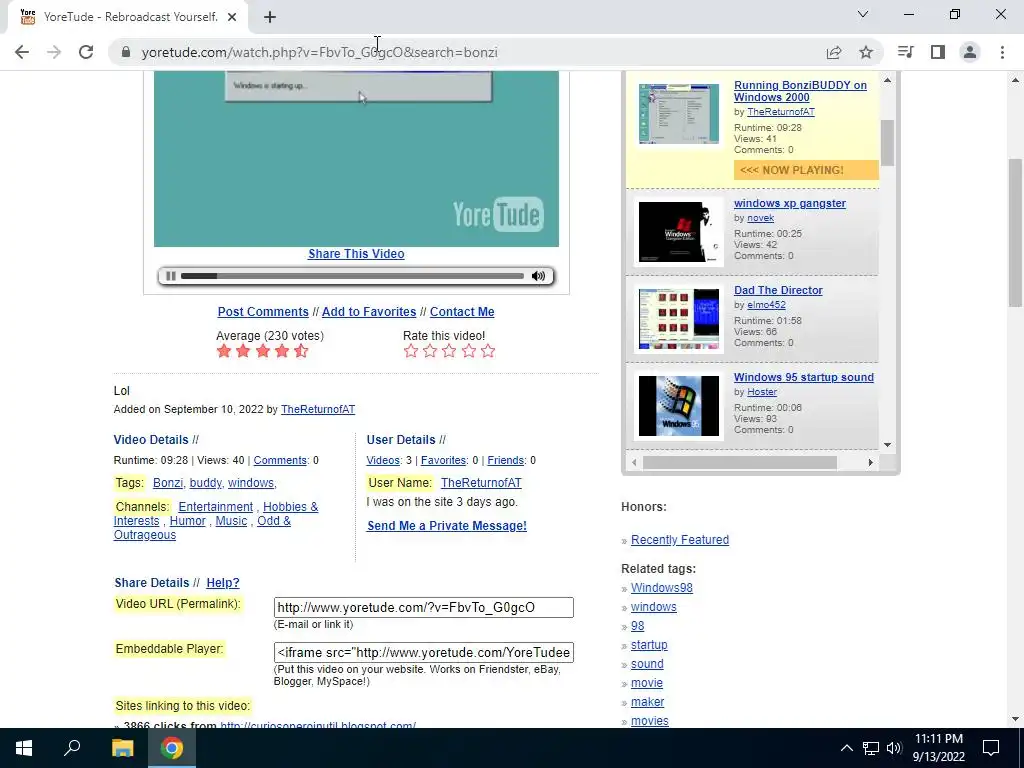Screen dimensions: 1024x768
Task: Open Windows Start menu
Action: [24, 748]
